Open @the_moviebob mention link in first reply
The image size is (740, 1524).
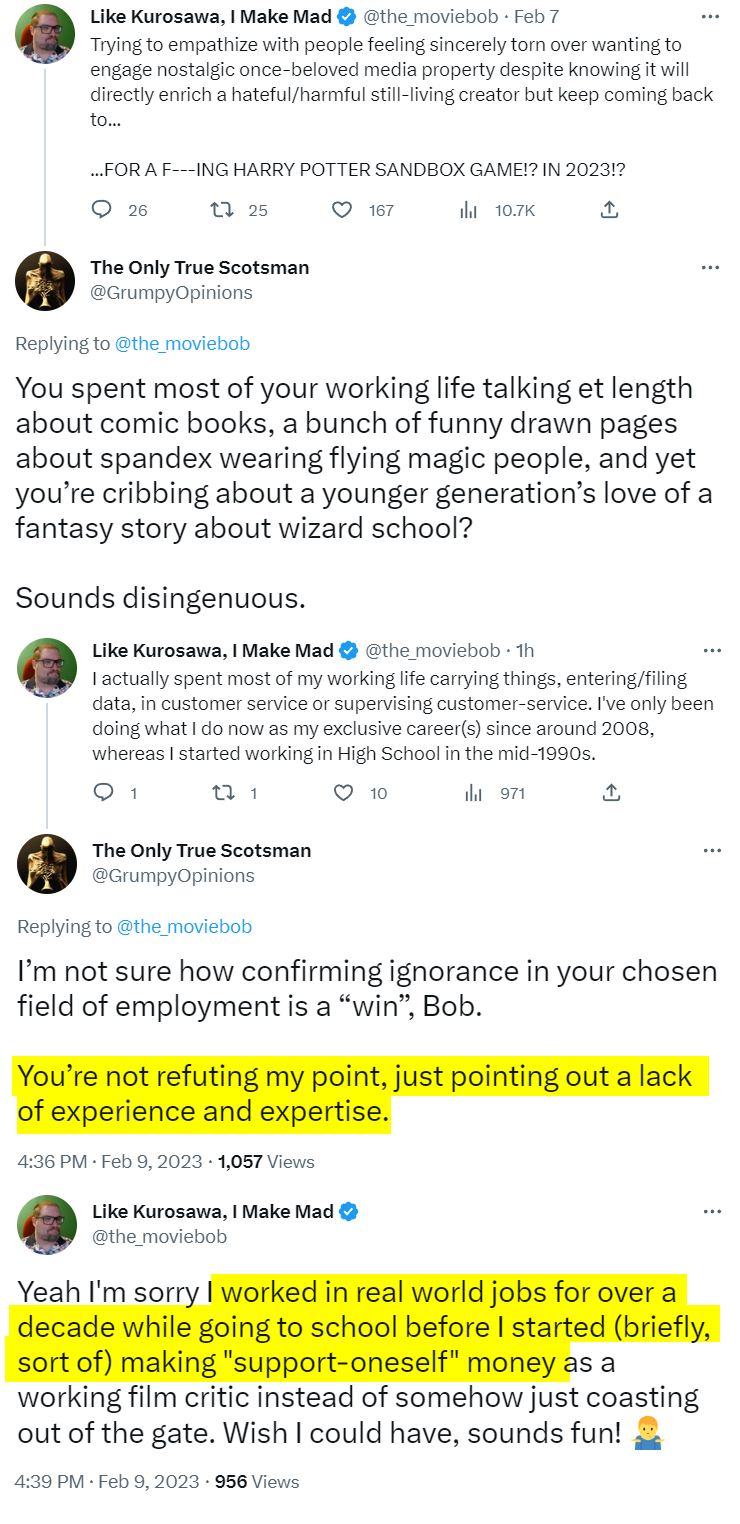tap(182, 344)
